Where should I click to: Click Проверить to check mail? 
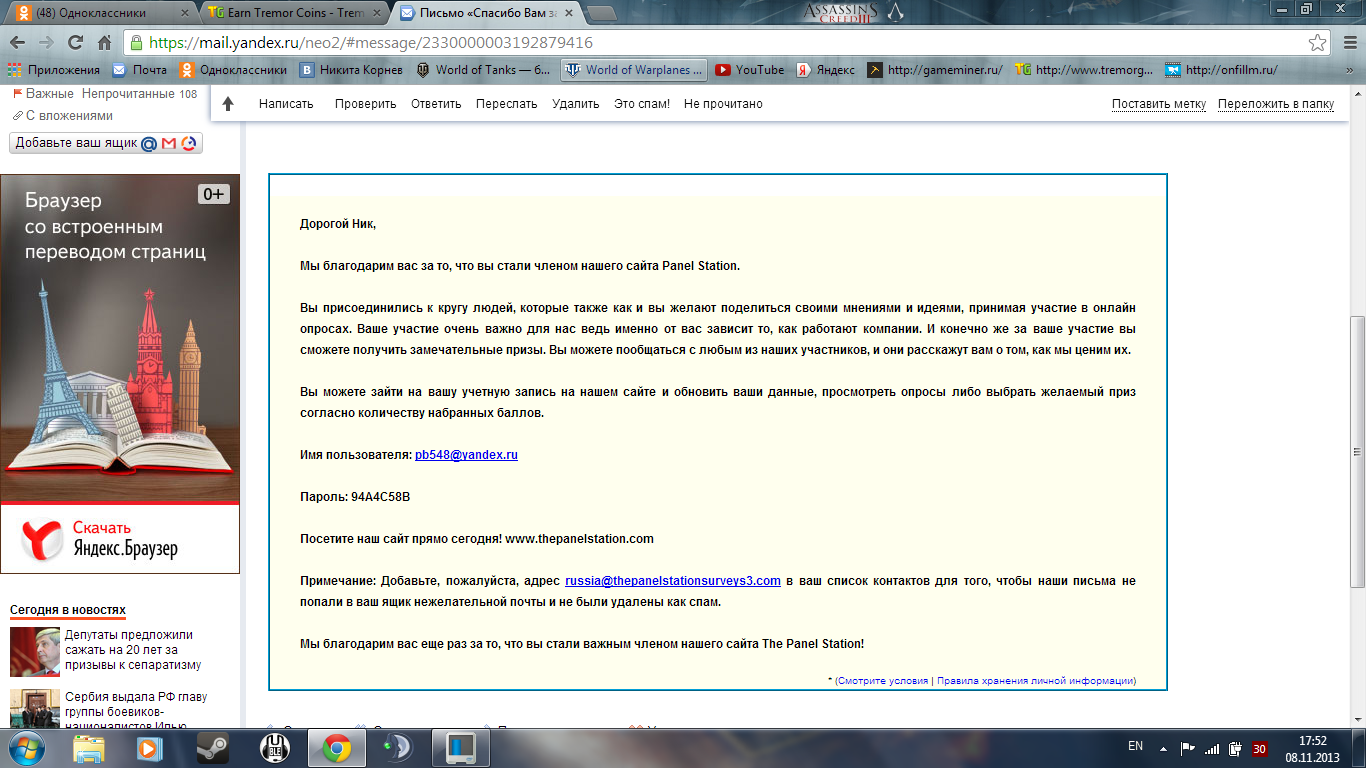(x=365, y=104)
